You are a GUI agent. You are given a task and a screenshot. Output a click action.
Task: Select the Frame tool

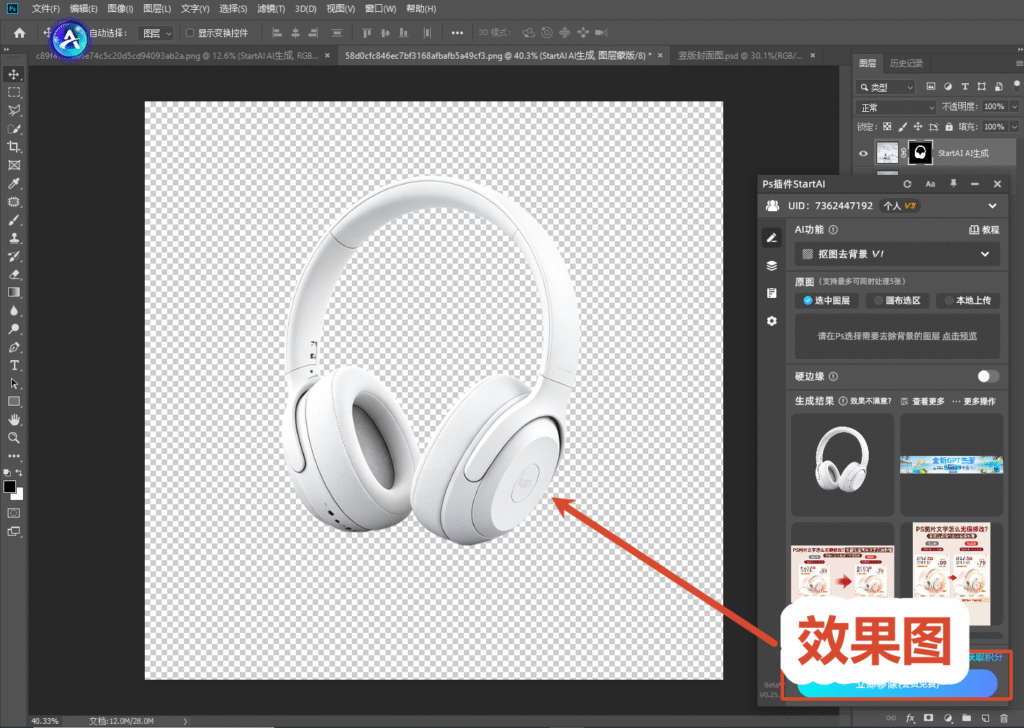14,165
